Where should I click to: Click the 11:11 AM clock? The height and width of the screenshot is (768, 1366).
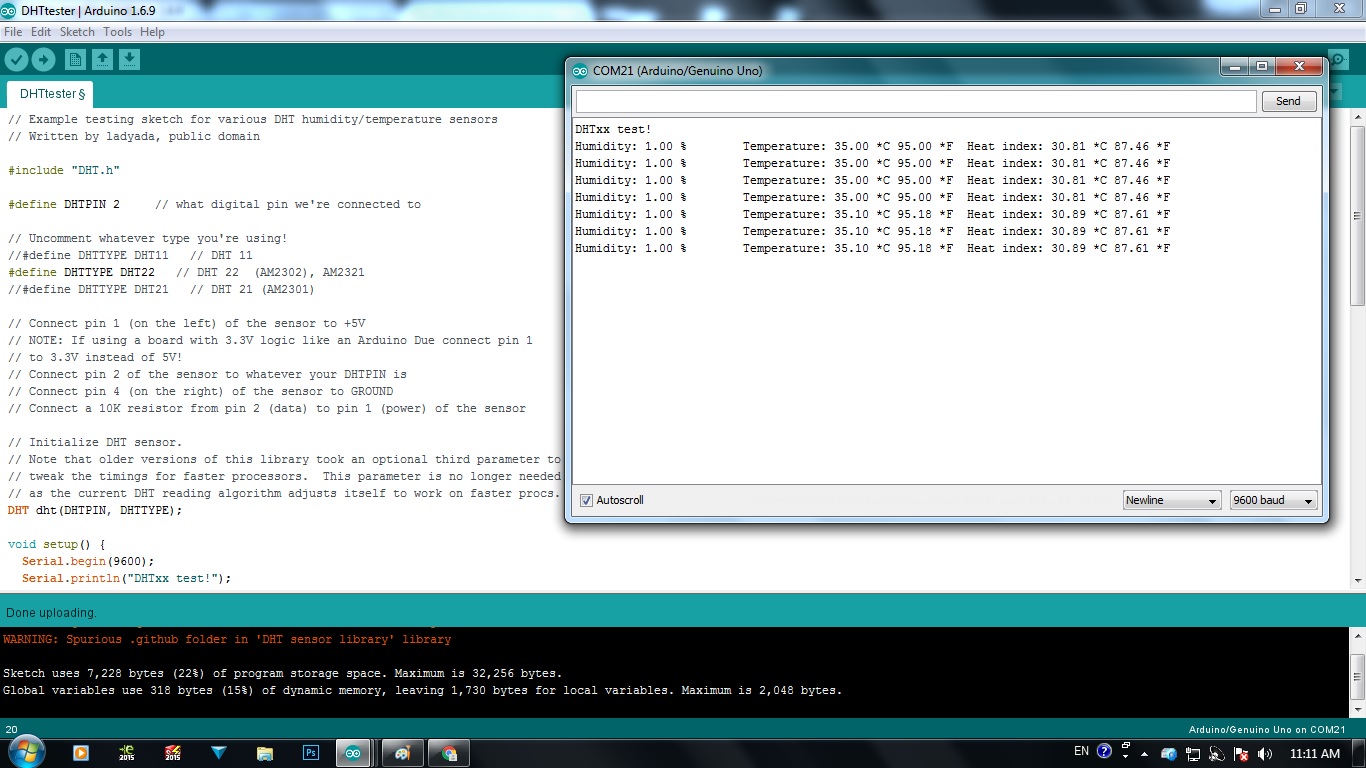(x=1315, y=753)
